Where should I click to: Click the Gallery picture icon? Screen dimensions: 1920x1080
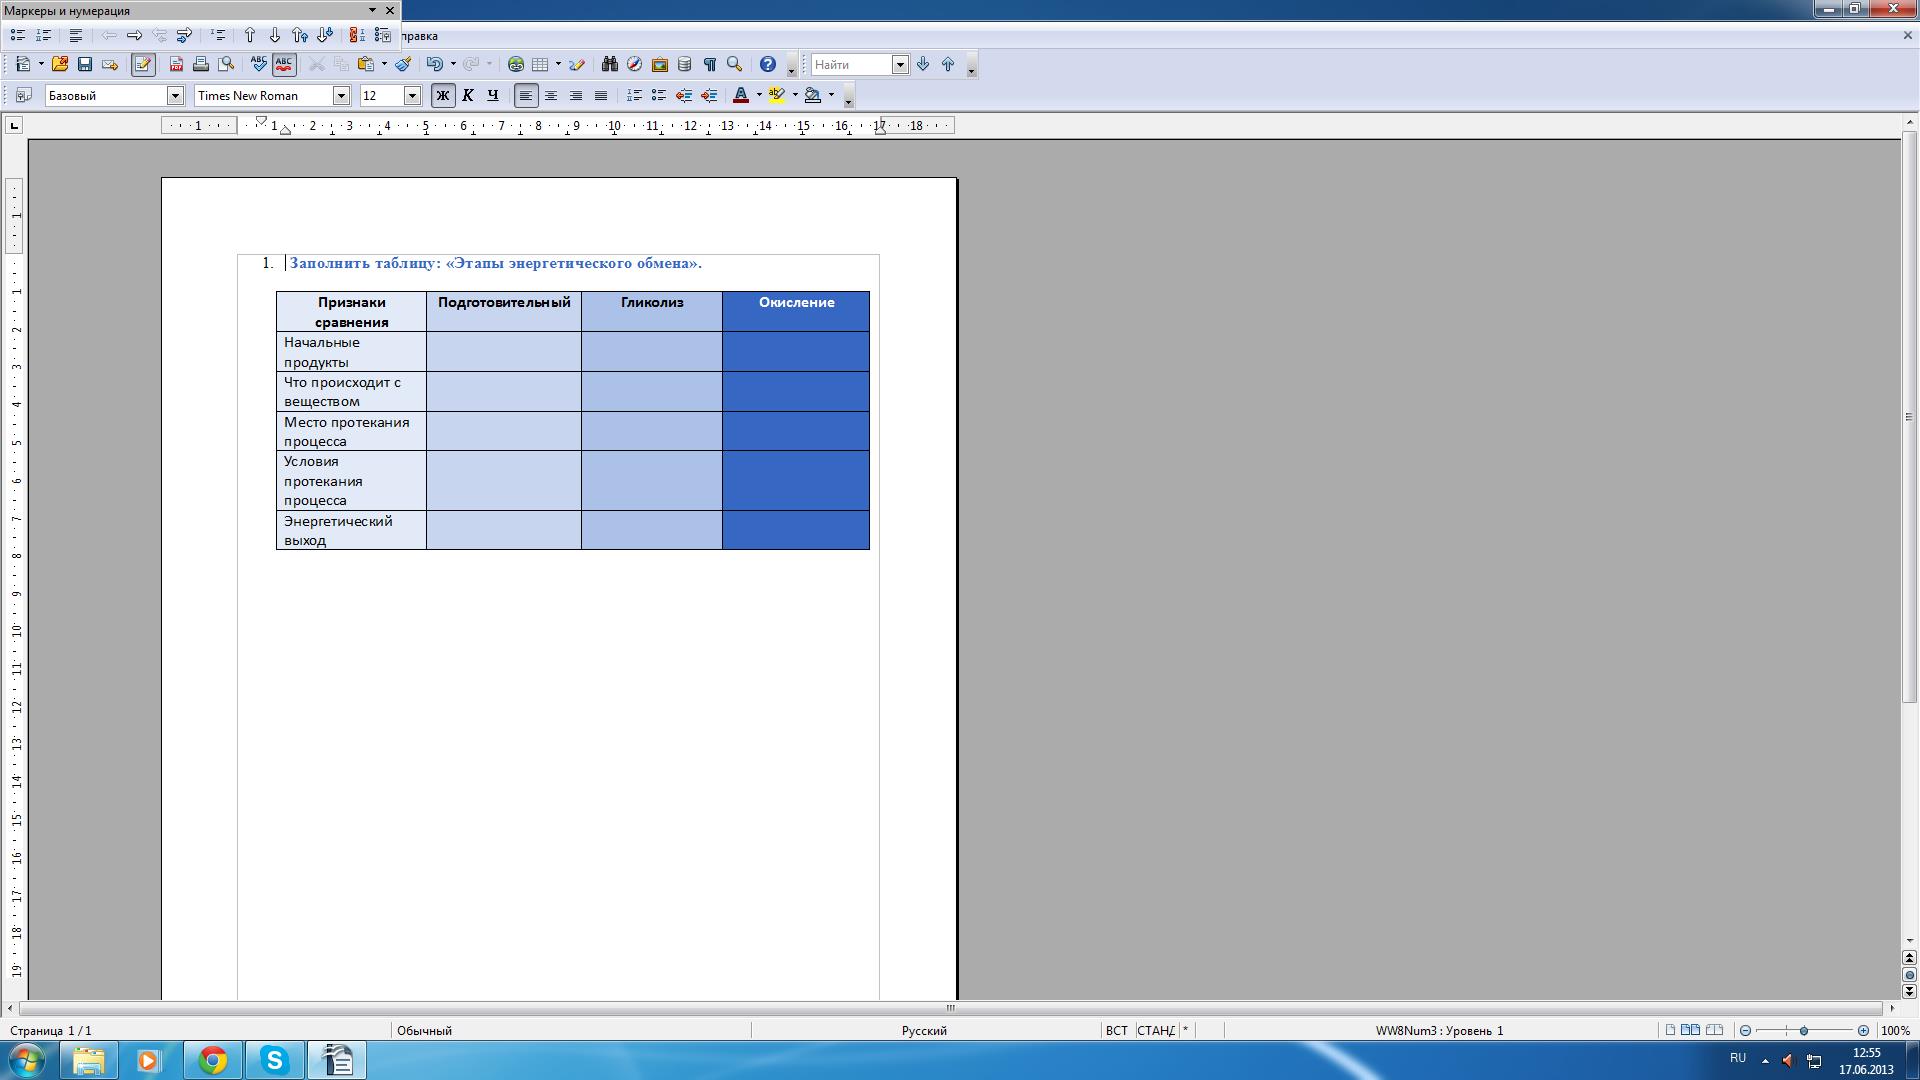pyautogui.click(x=659, y=64)
